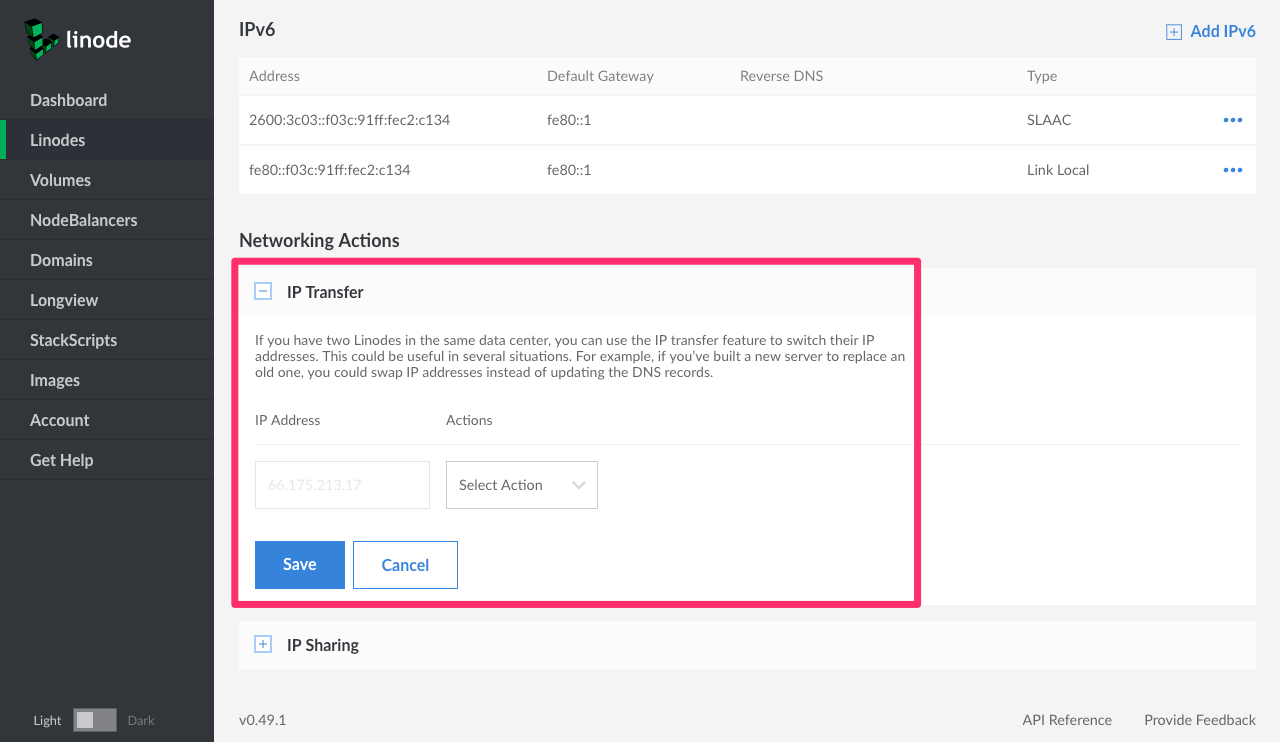
Task: Expand IP Sharing using plus icon
Action: [x=263, y=645]
